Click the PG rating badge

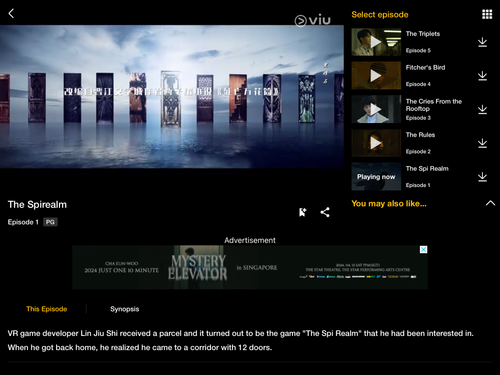(50, 222)
